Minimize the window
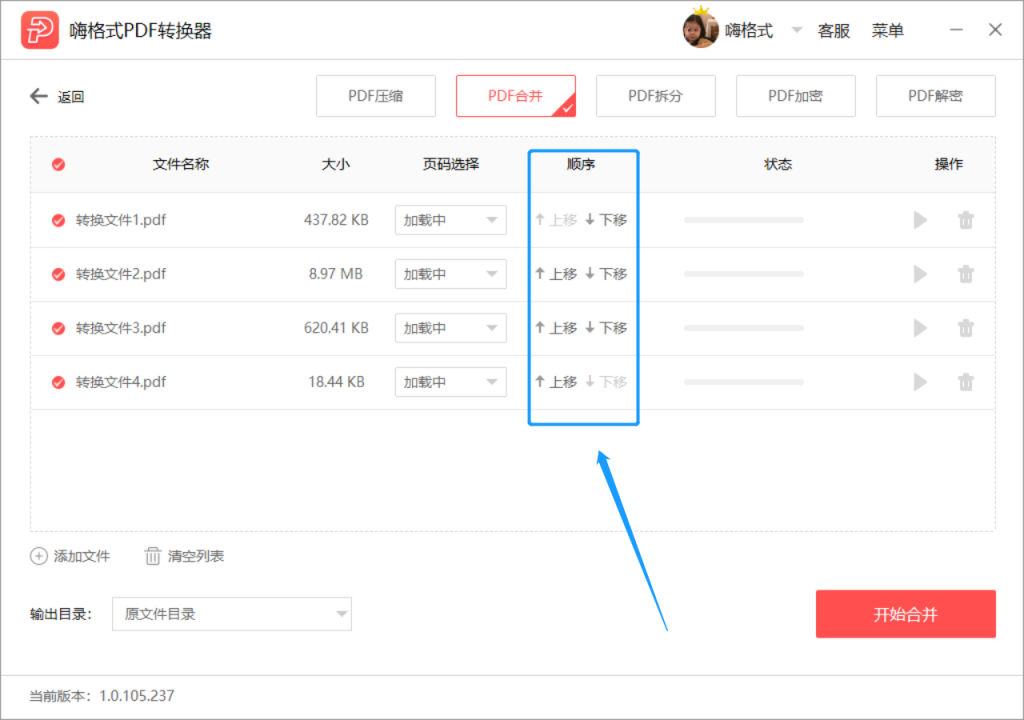The width and height of the screenshot is (1024, 720). point(956,30)
